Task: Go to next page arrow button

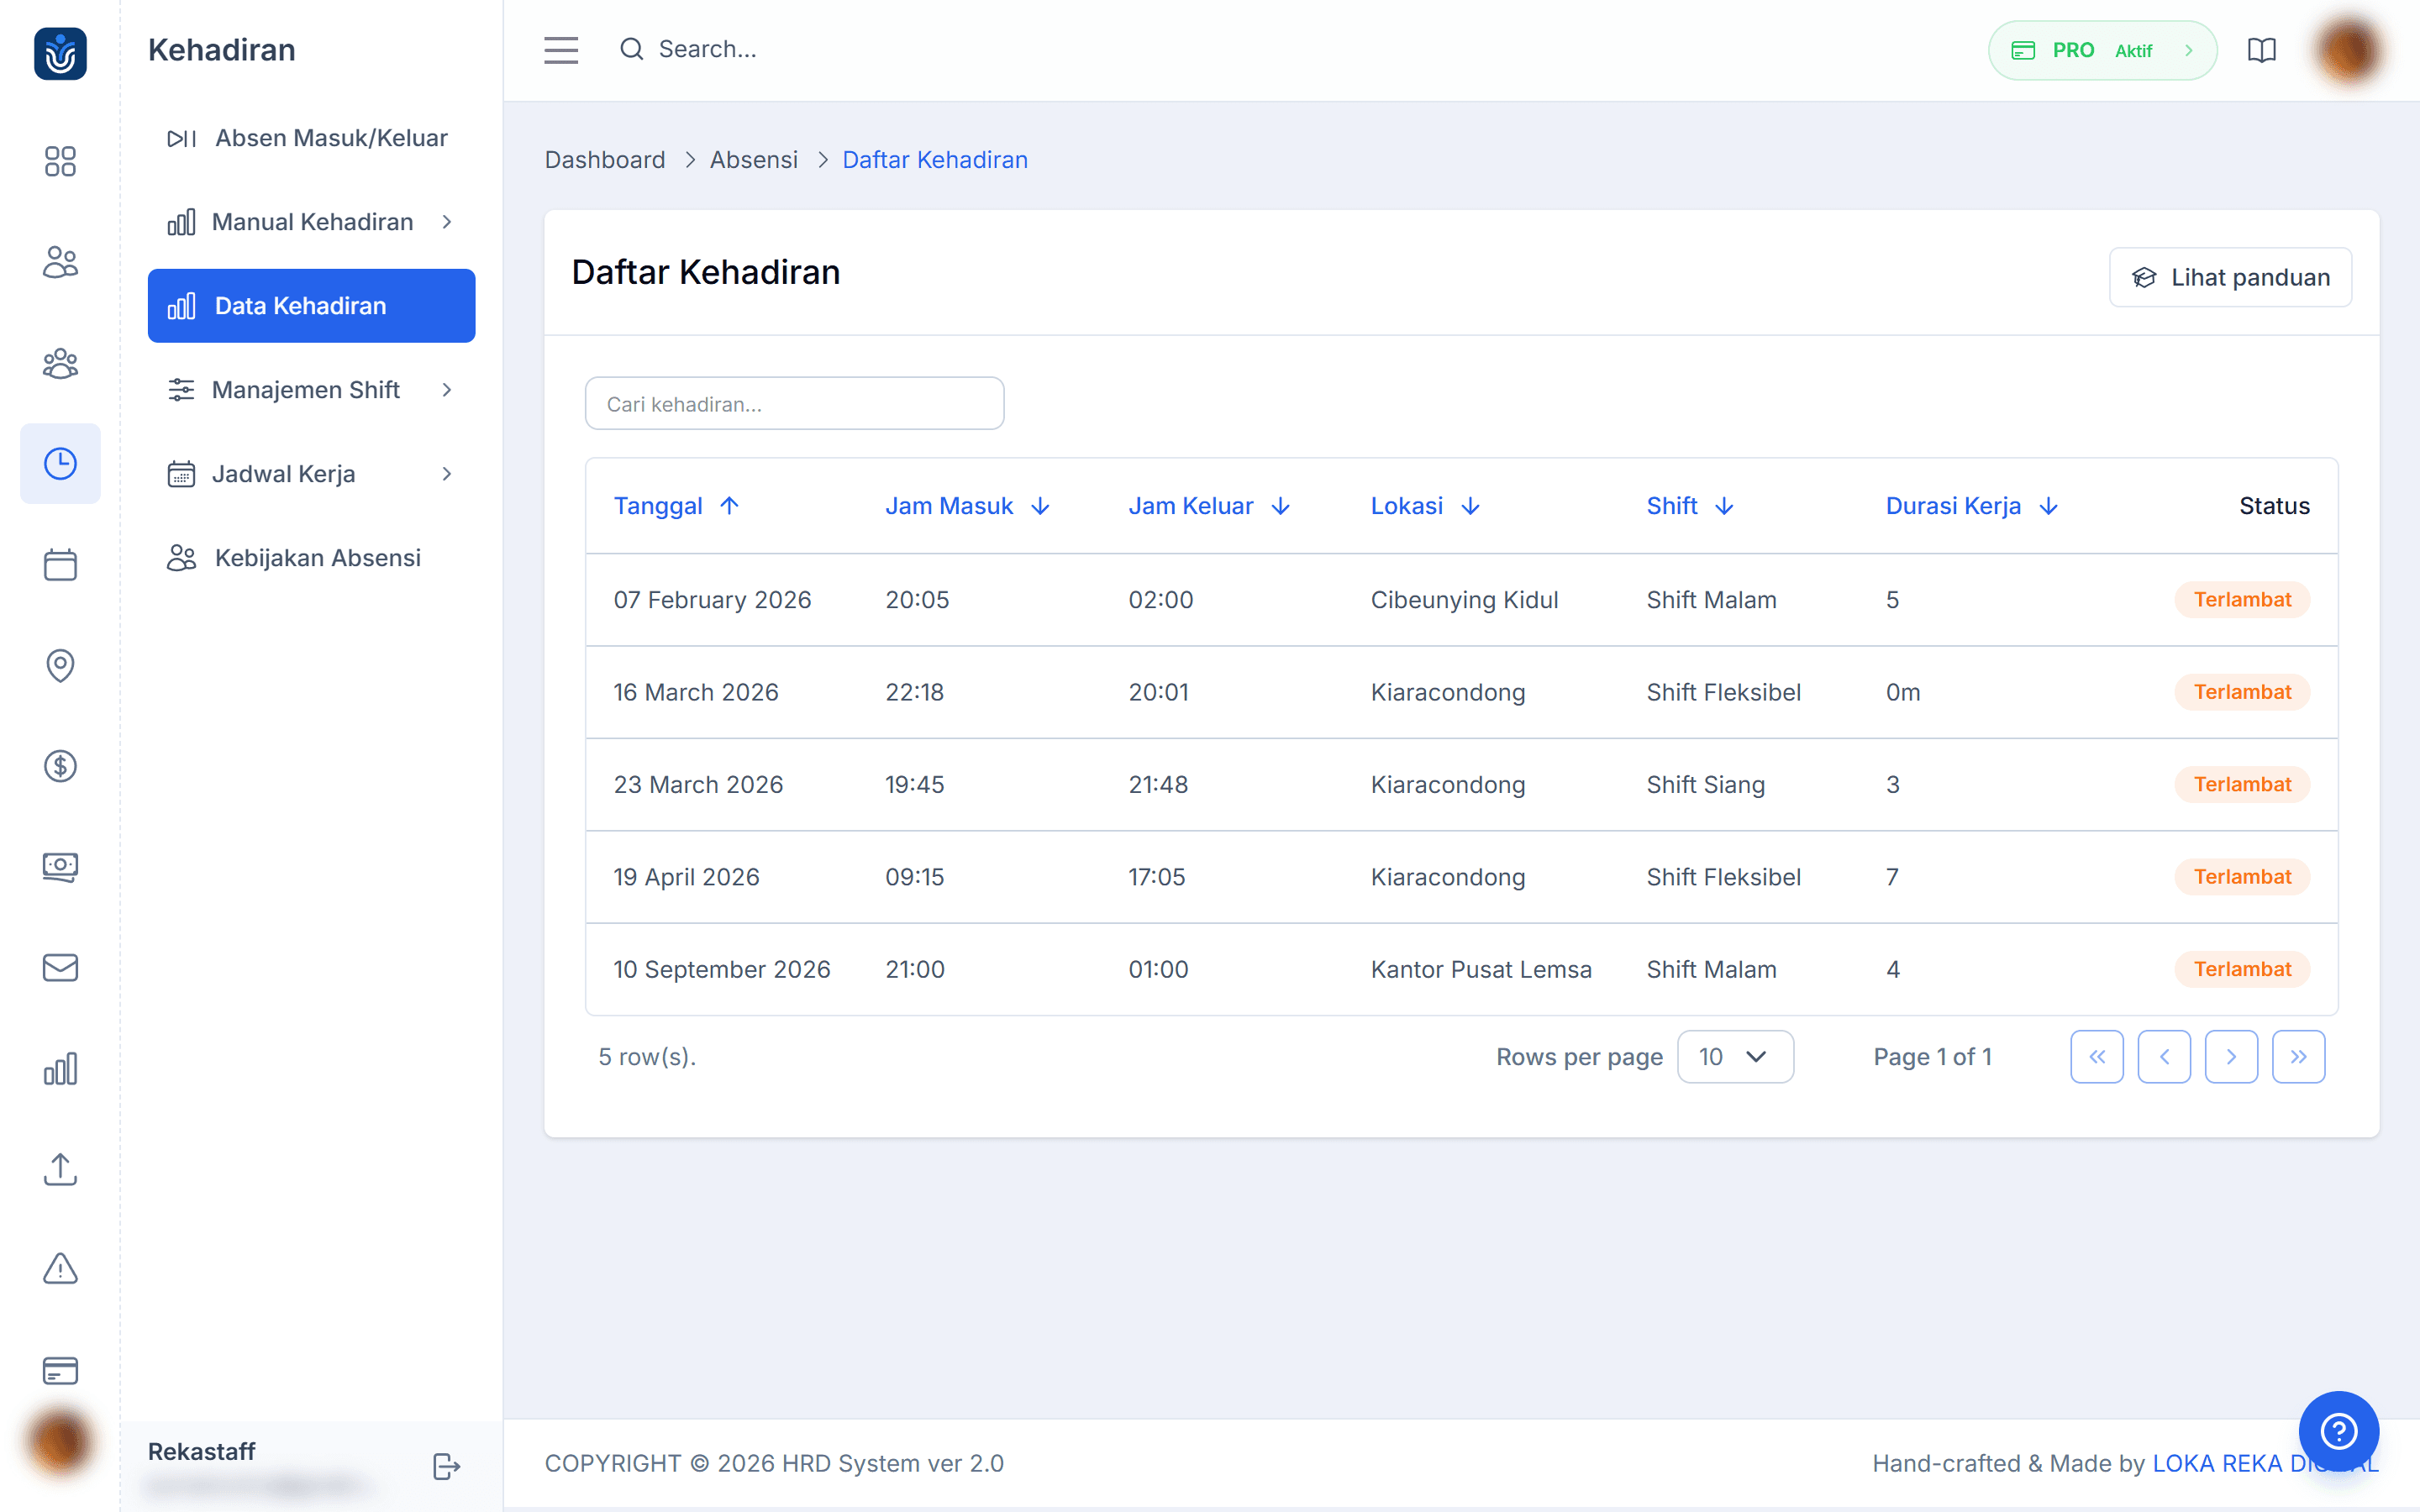Action: click(x=2231, y=1057)
